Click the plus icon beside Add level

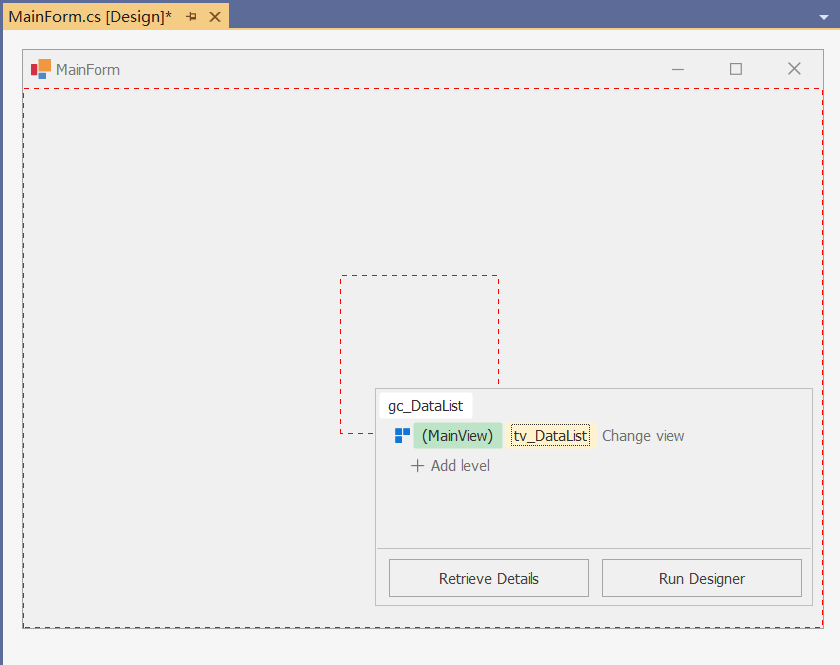click(417, 466)
